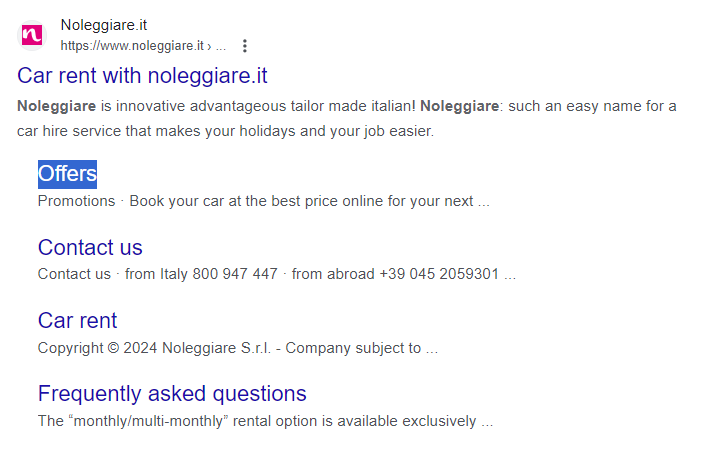The image size is (707, 453).
Task: Open the three-dot result options menu
Action: (x=245, y=46)
